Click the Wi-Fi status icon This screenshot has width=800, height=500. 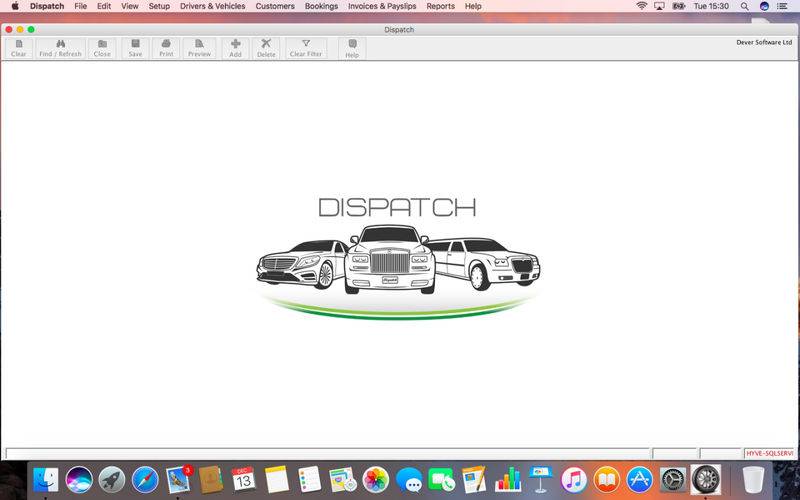click(642, 6)
